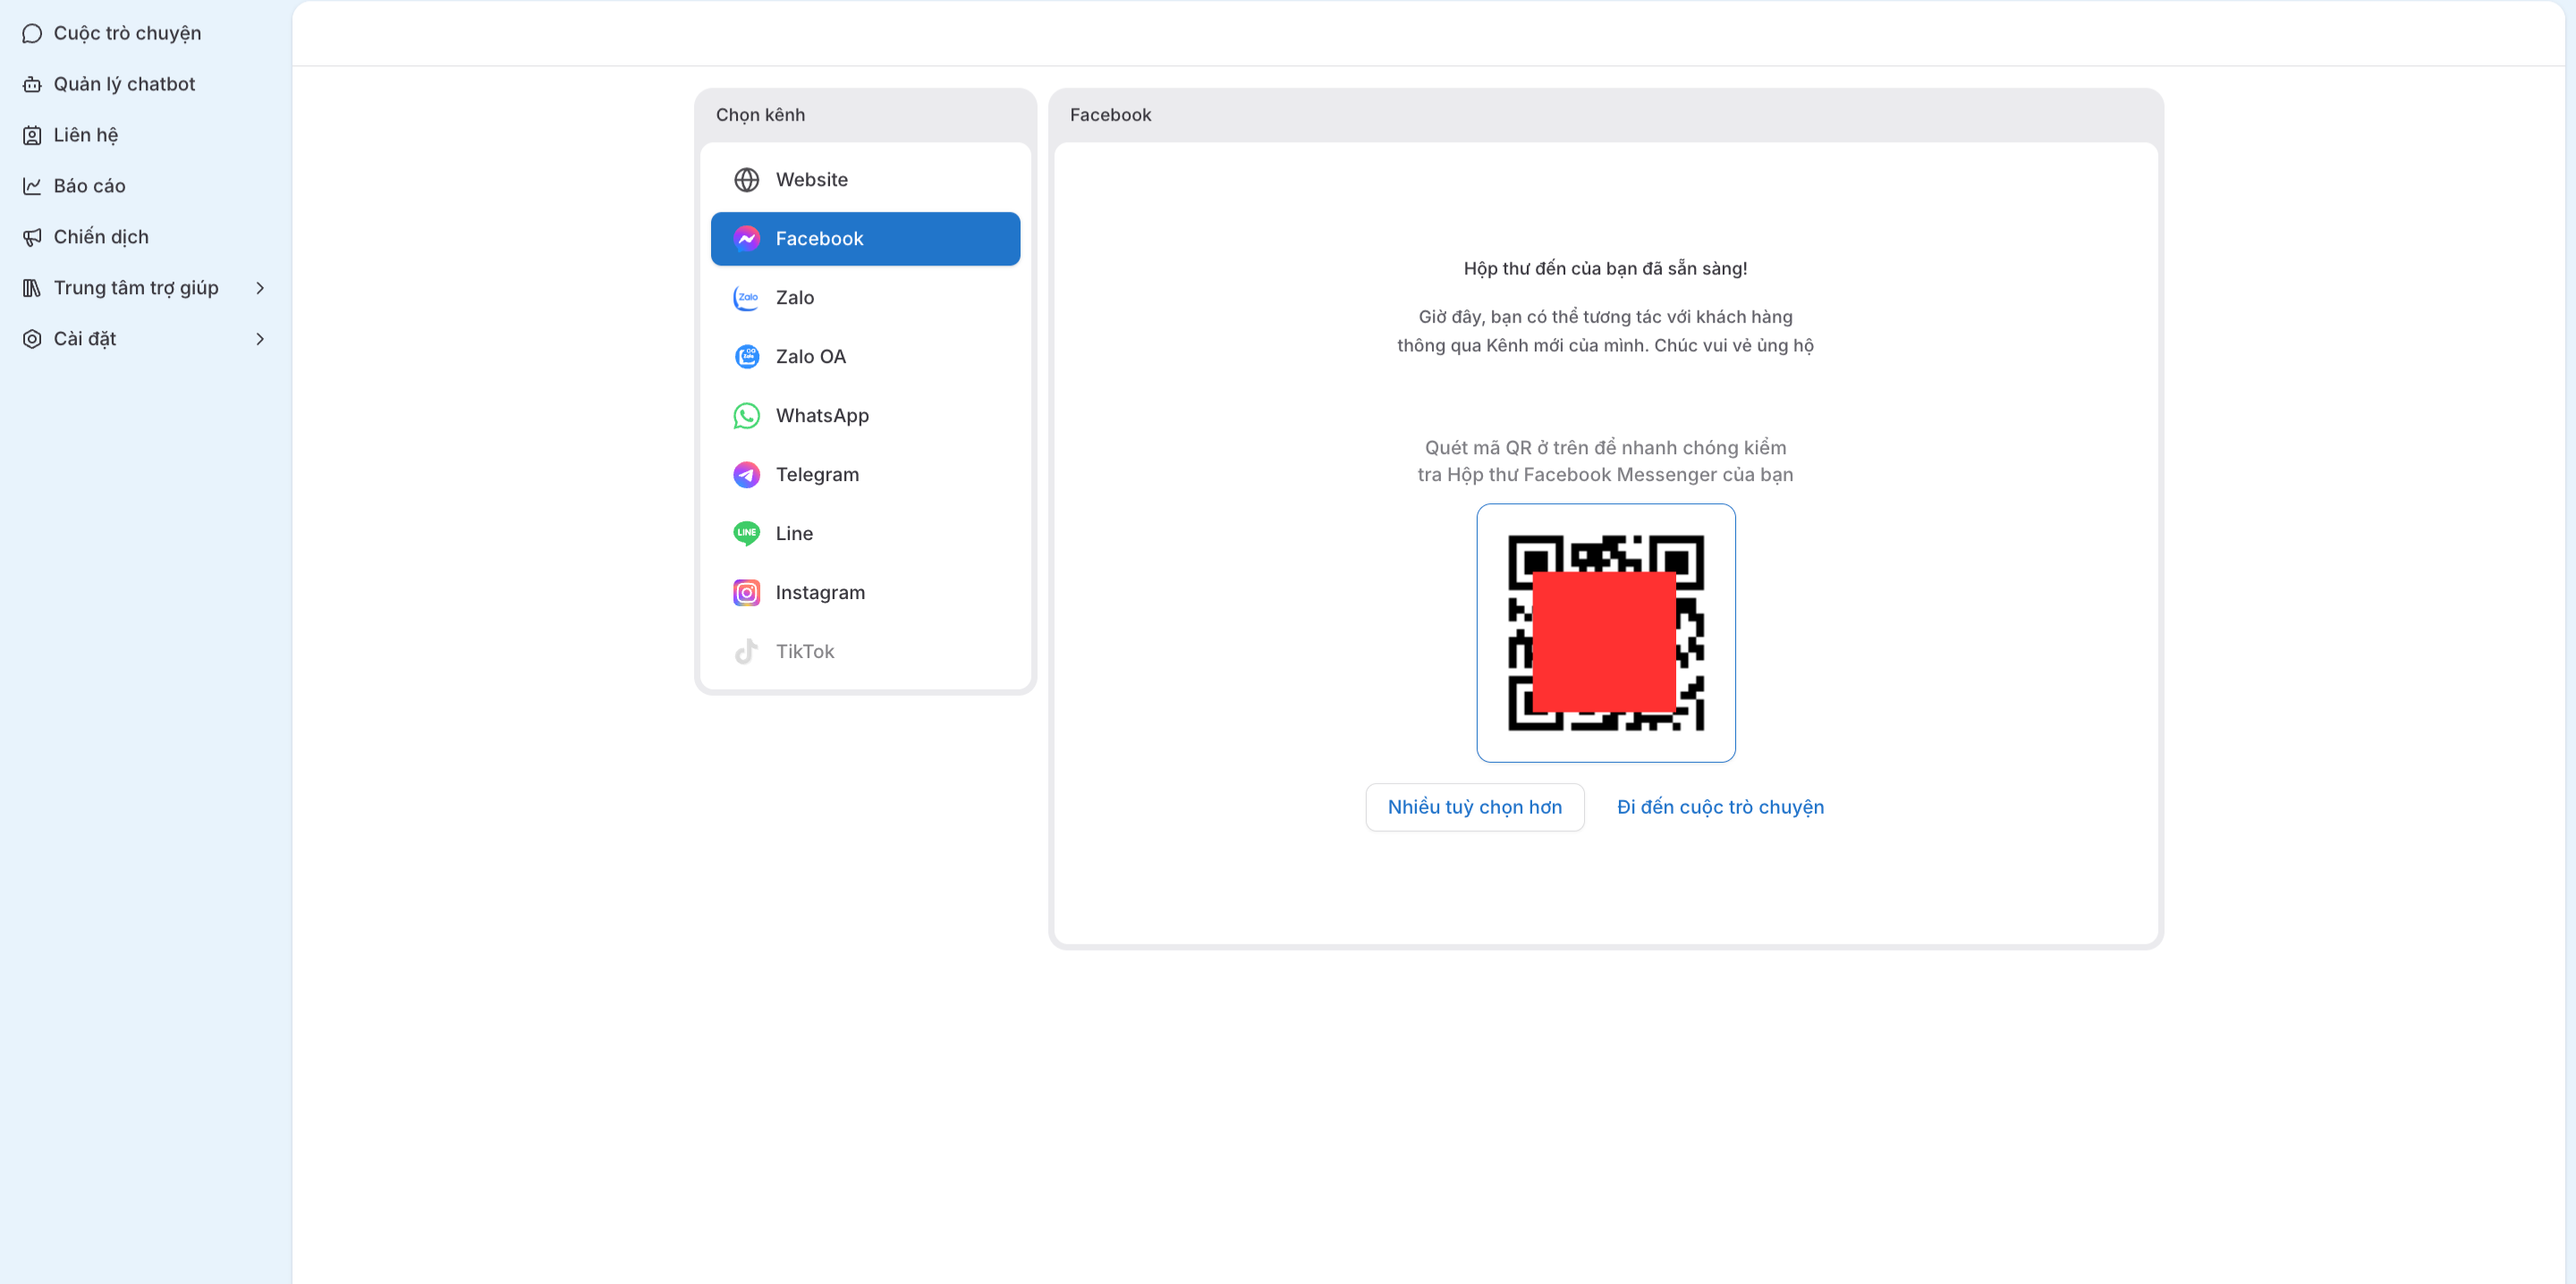
Task: Click the Nhiều tuỳ chọn hơn button
Action: pos(1474,808)
